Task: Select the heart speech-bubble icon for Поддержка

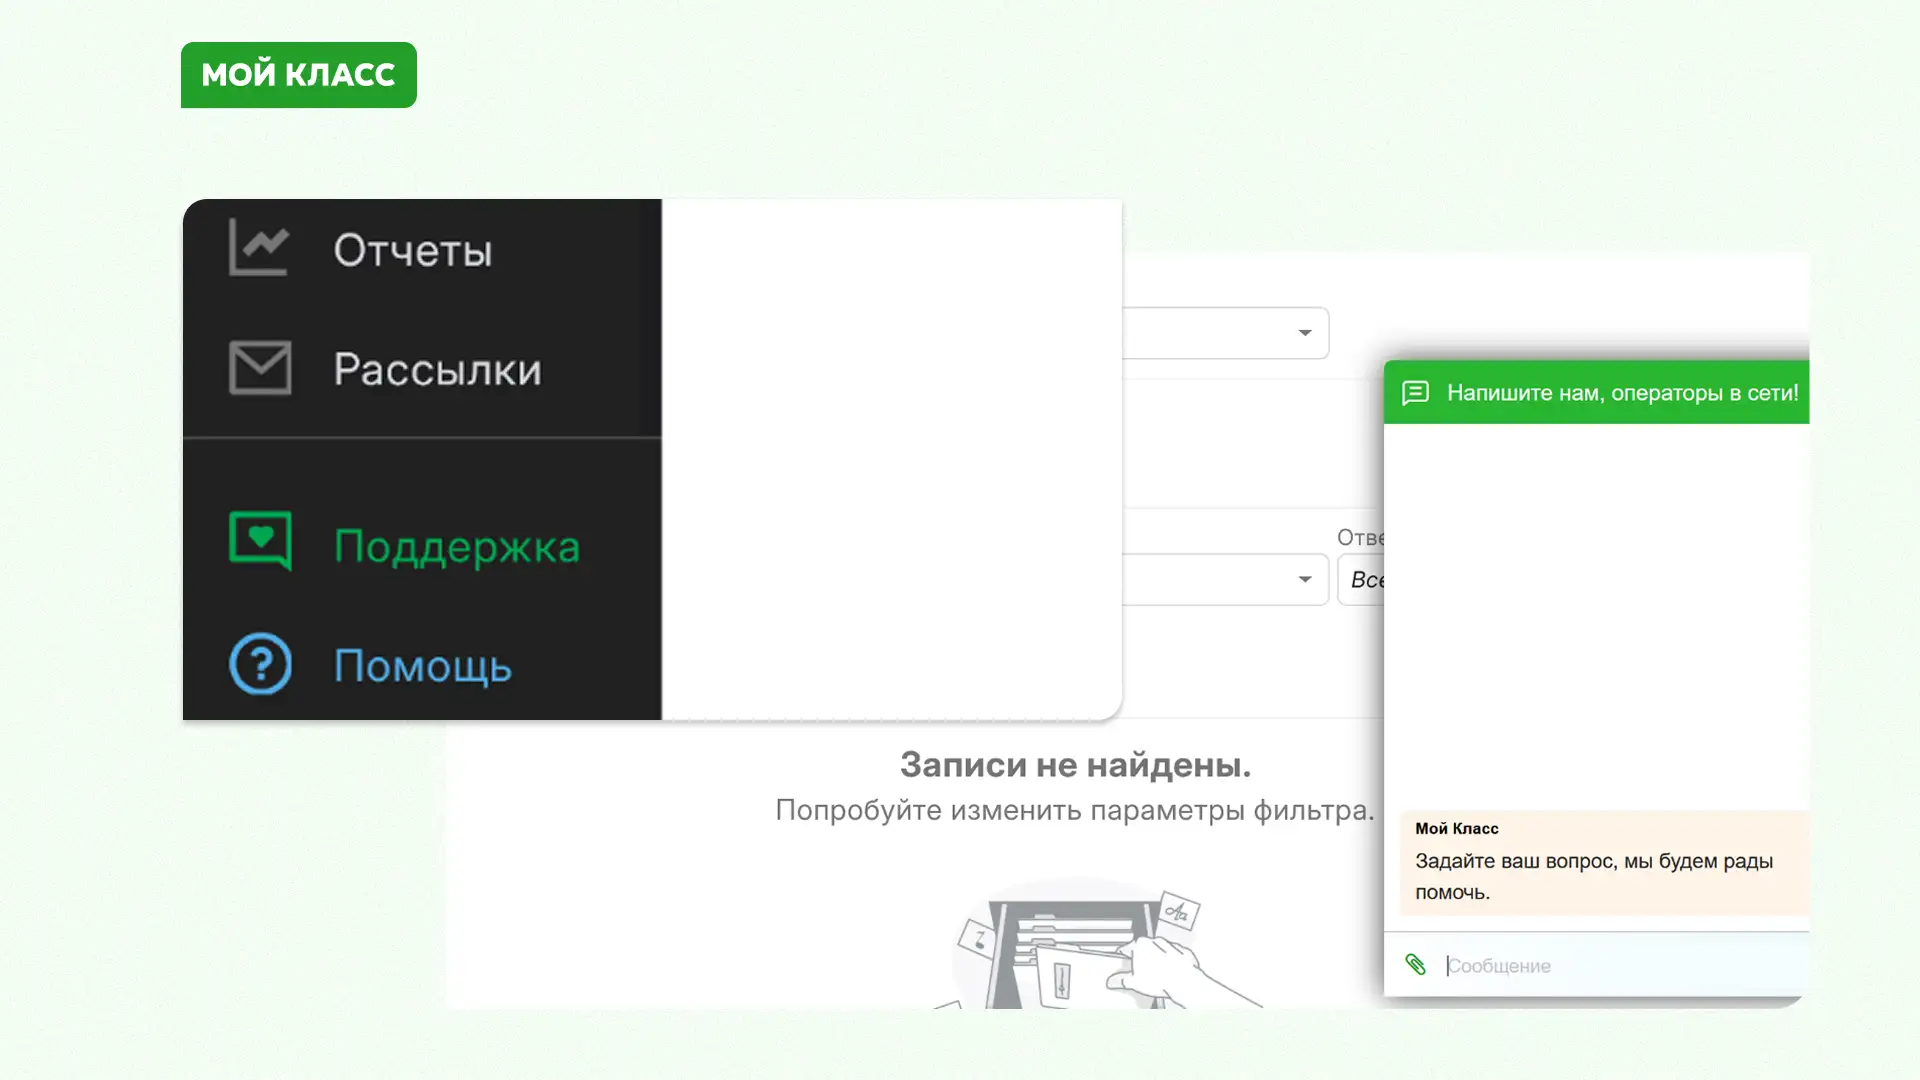Action: [260, 541]
